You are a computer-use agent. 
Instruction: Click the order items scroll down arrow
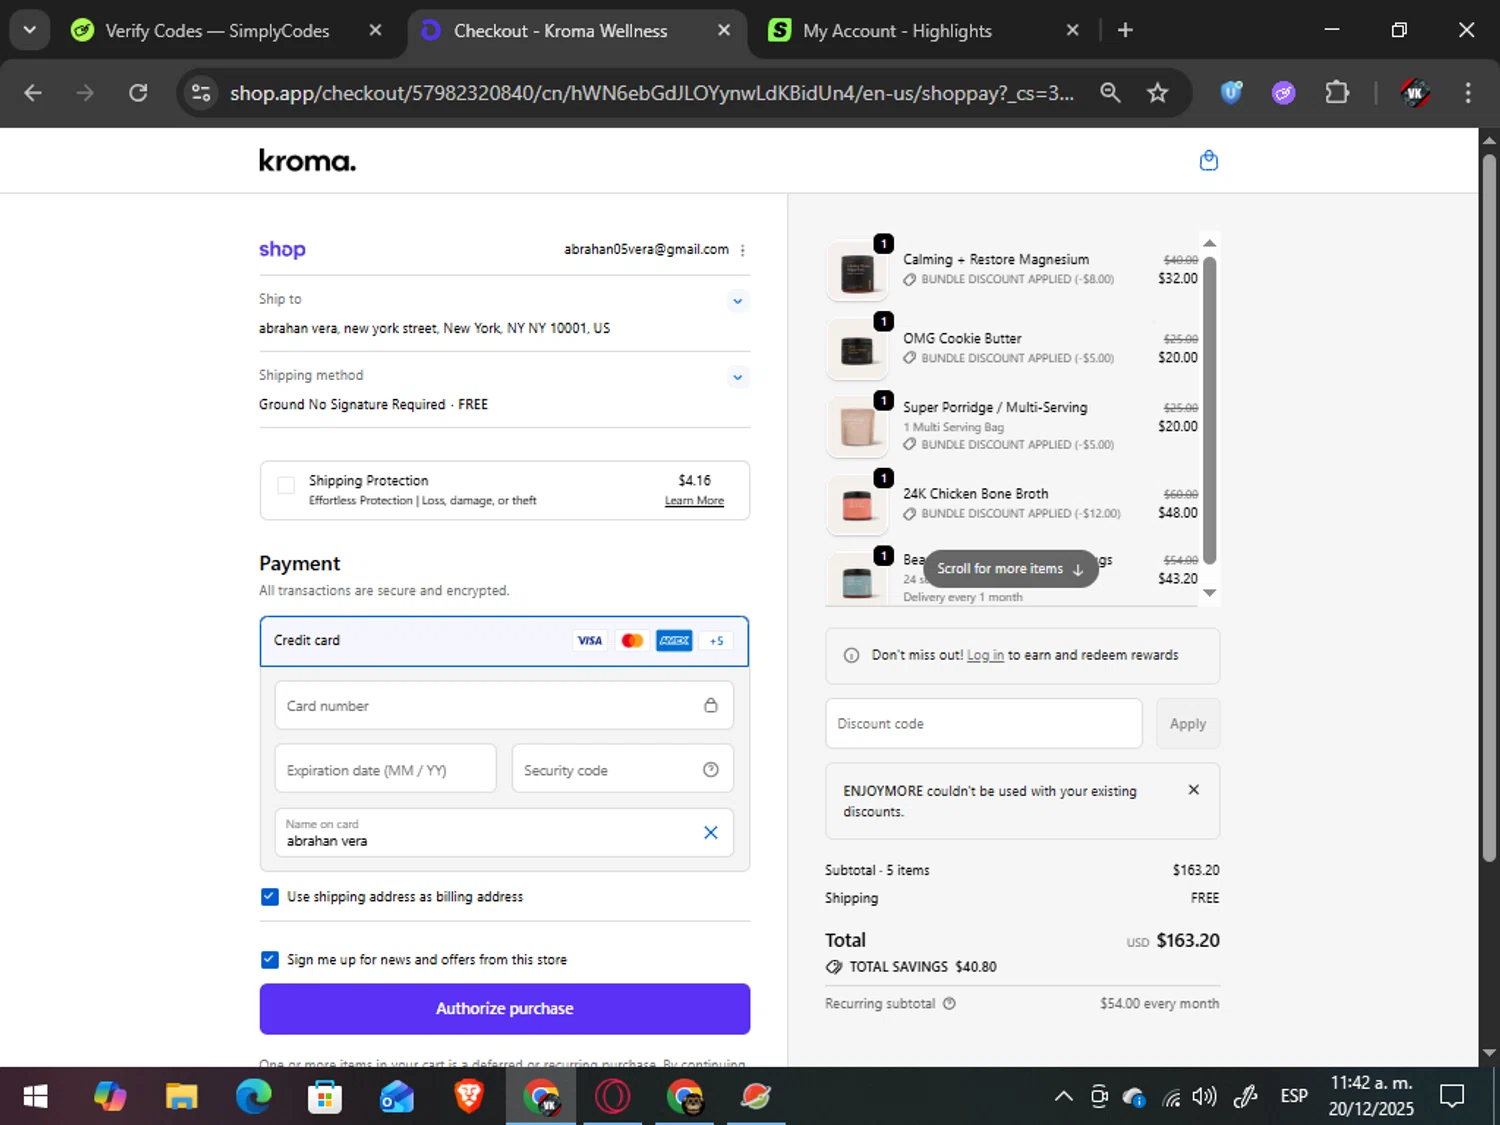1209,593
